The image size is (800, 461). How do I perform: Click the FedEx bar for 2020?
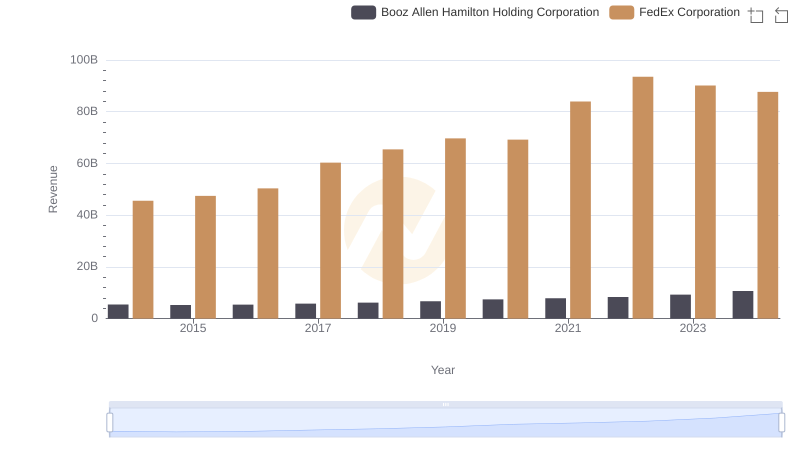(x=518, y=229)
